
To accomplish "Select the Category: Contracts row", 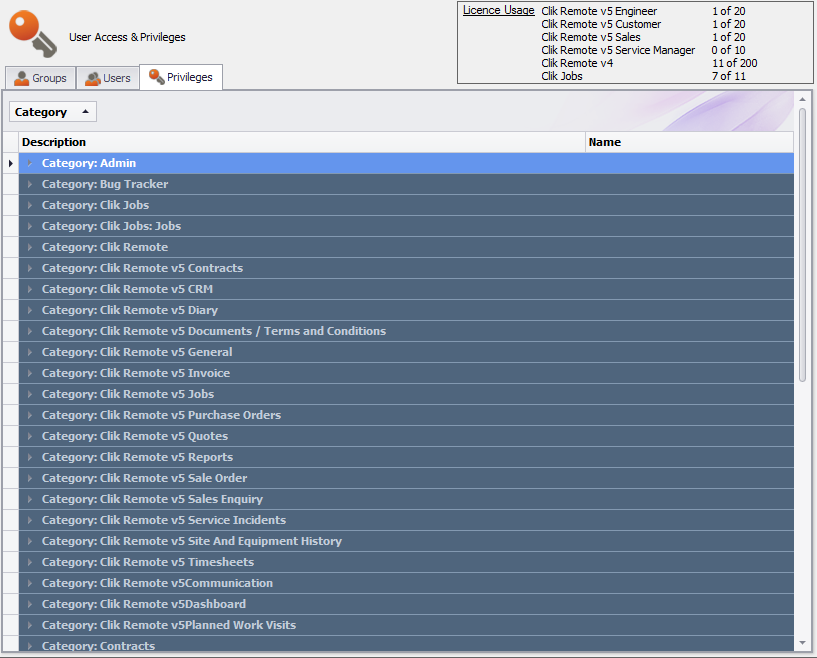I will coord(406,644).
